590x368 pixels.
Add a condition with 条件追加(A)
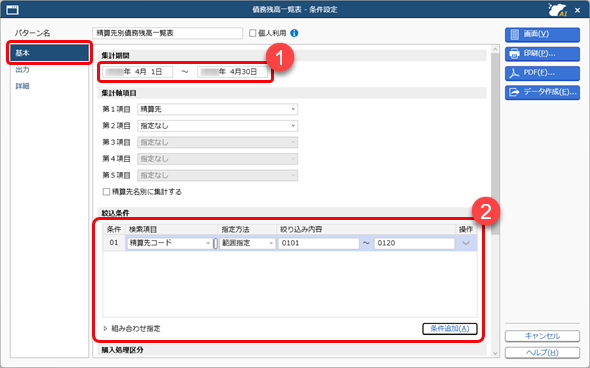point(450,328)
